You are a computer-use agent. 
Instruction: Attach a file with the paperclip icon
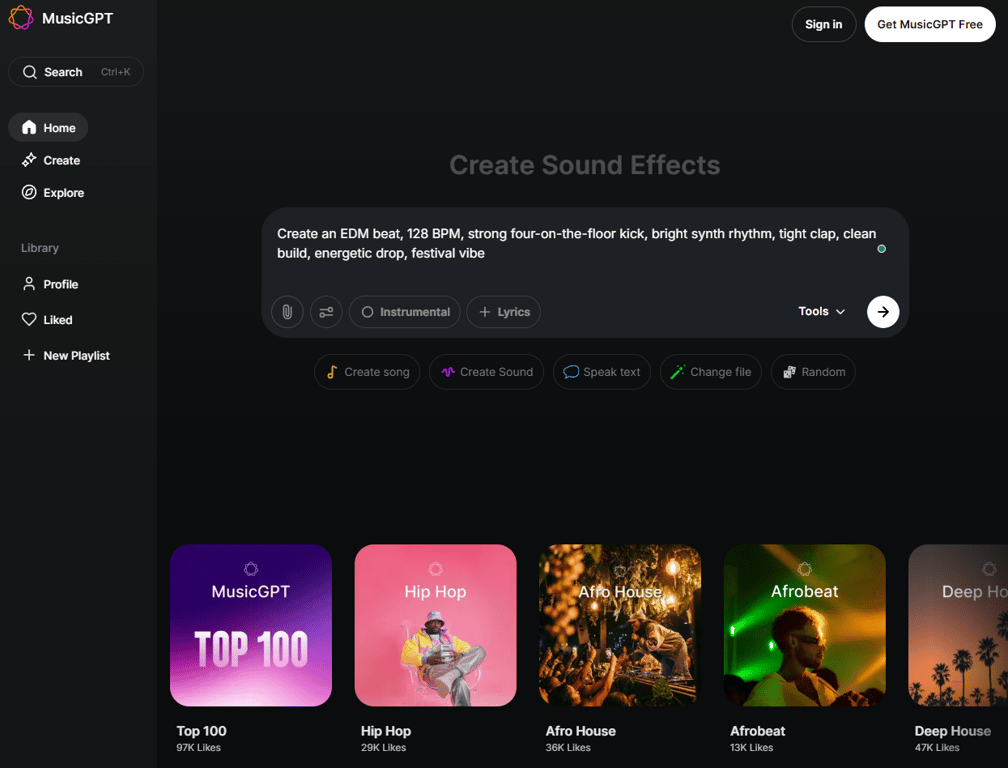click(x=287, y=312)
